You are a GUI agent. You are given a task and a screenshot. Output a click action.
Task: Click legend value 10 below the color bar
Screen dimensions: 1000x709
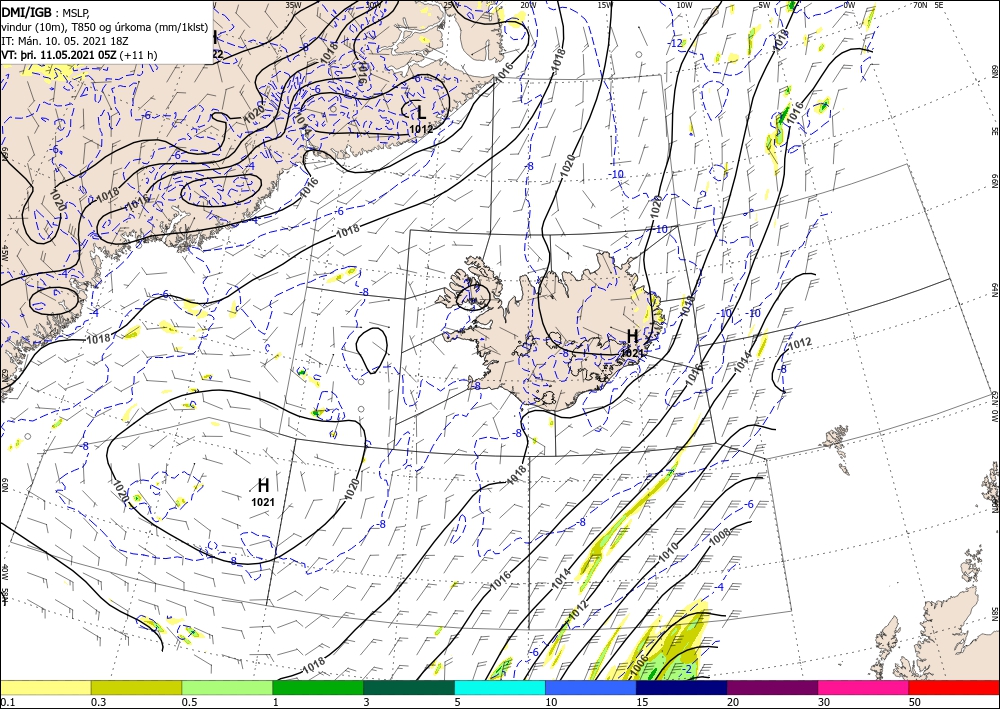click(551, 702)
